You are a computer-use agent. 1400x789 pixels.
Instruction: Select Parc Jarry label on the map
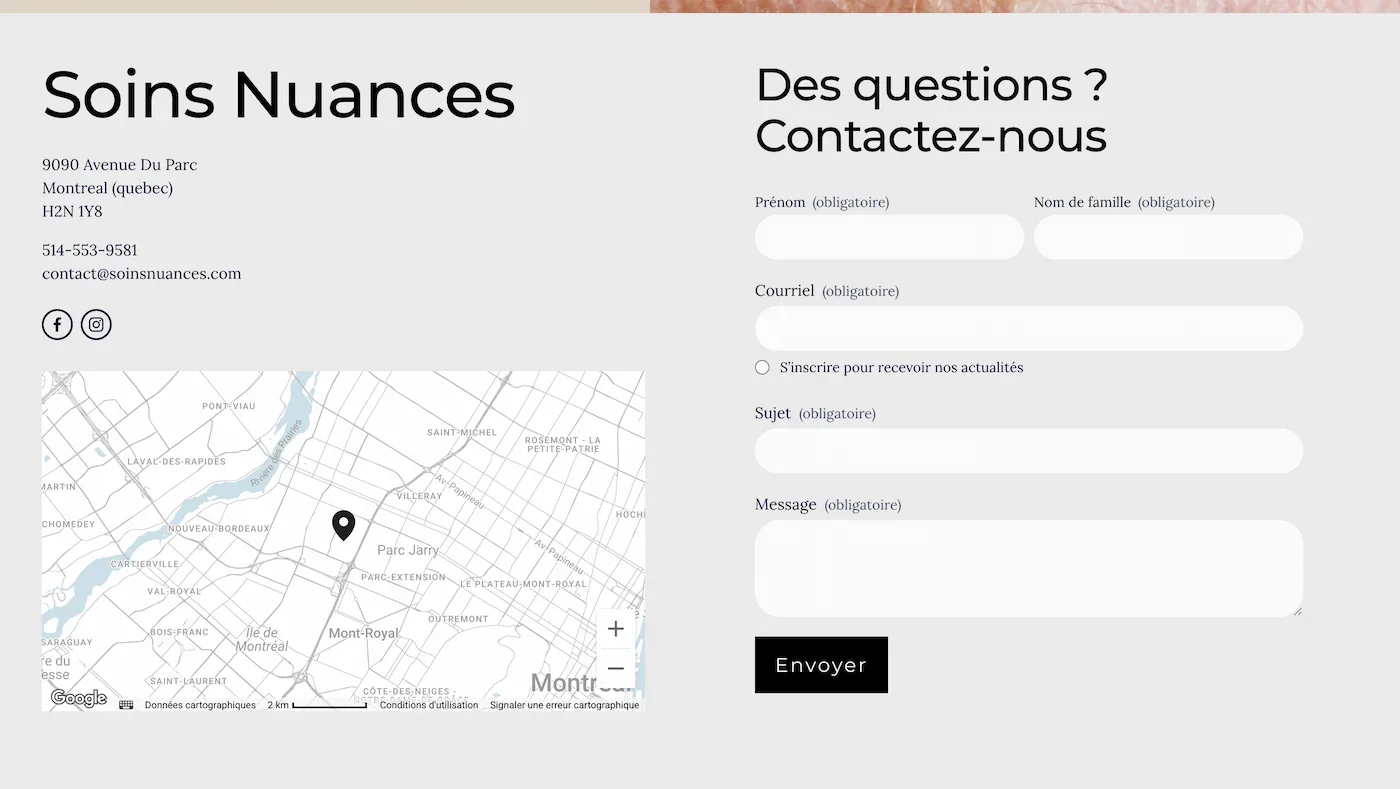point(408,549)
